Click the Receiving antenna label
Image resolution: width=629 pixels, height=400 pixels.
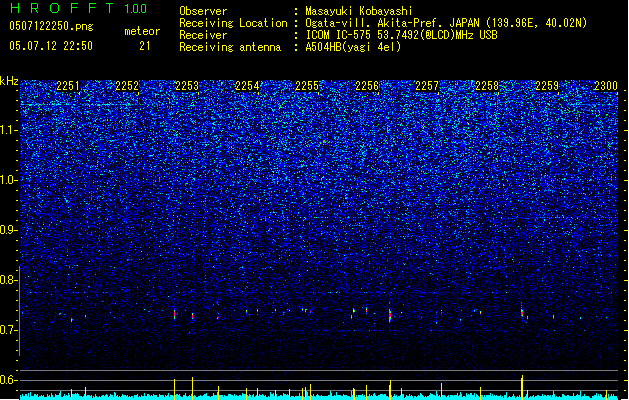coord(230,47)
